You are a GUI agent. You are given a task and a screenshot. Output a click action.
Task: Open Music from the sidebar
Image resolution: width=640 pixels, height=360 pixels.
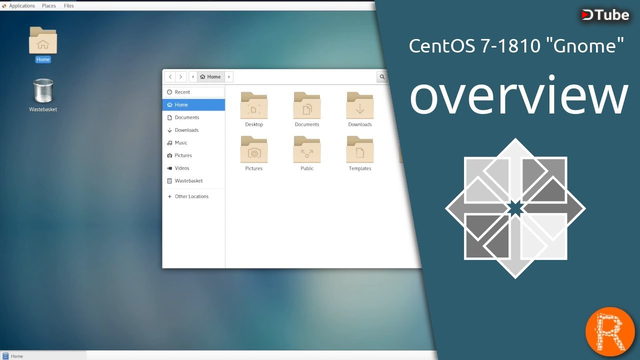[193, 143]
